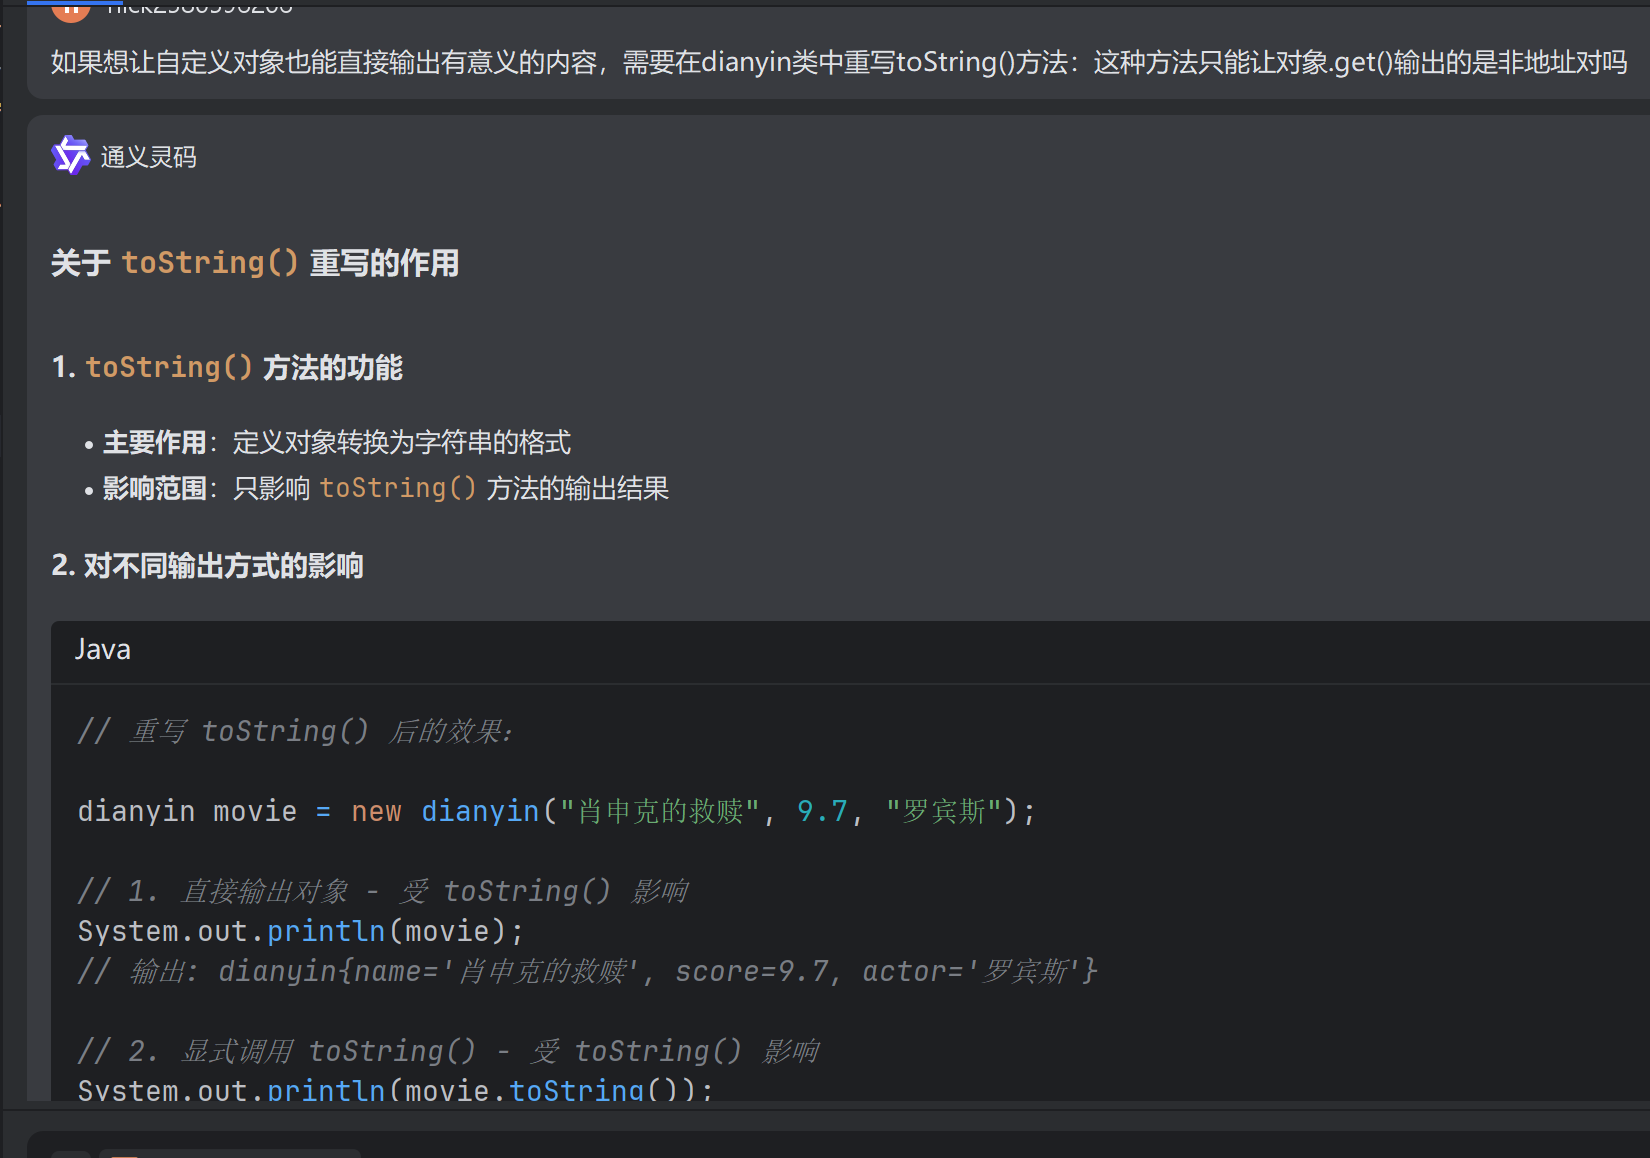The height and width of the screenshot is (1158, 1650).
Task: Select the Java label on the code block header
Action: (x=101, y=649)
